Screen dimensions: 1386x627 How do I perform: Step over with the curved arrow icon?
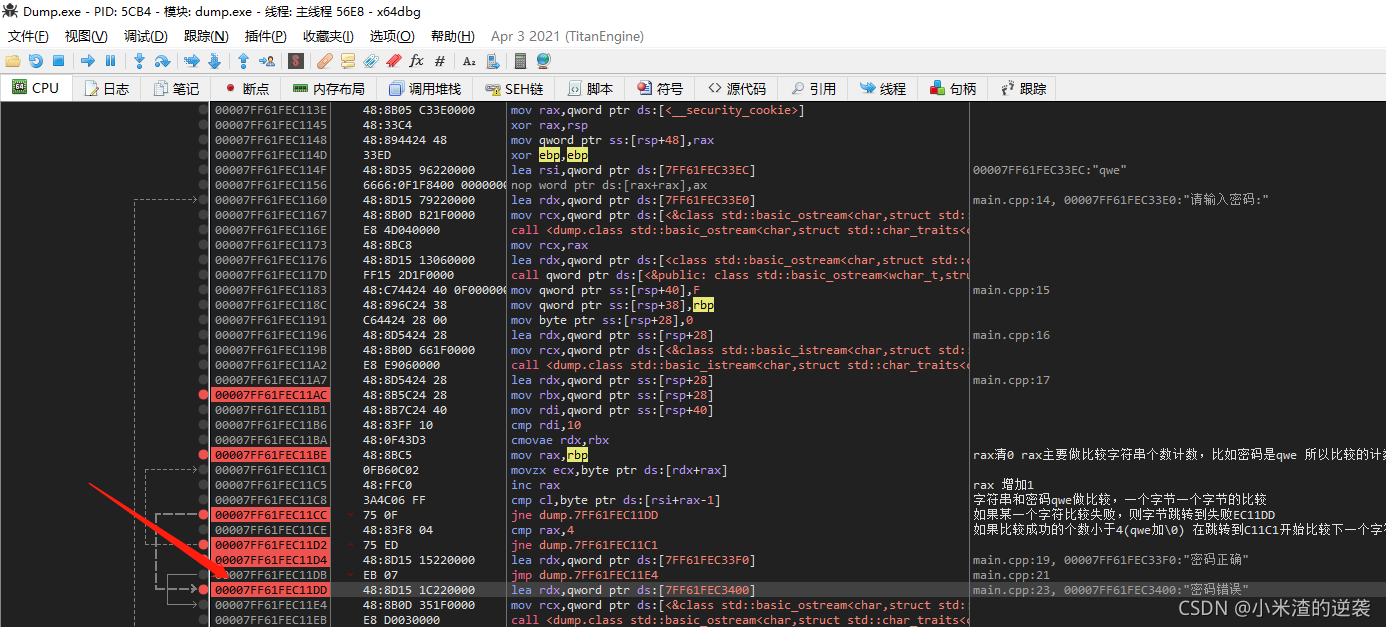(x=162, y=61)
